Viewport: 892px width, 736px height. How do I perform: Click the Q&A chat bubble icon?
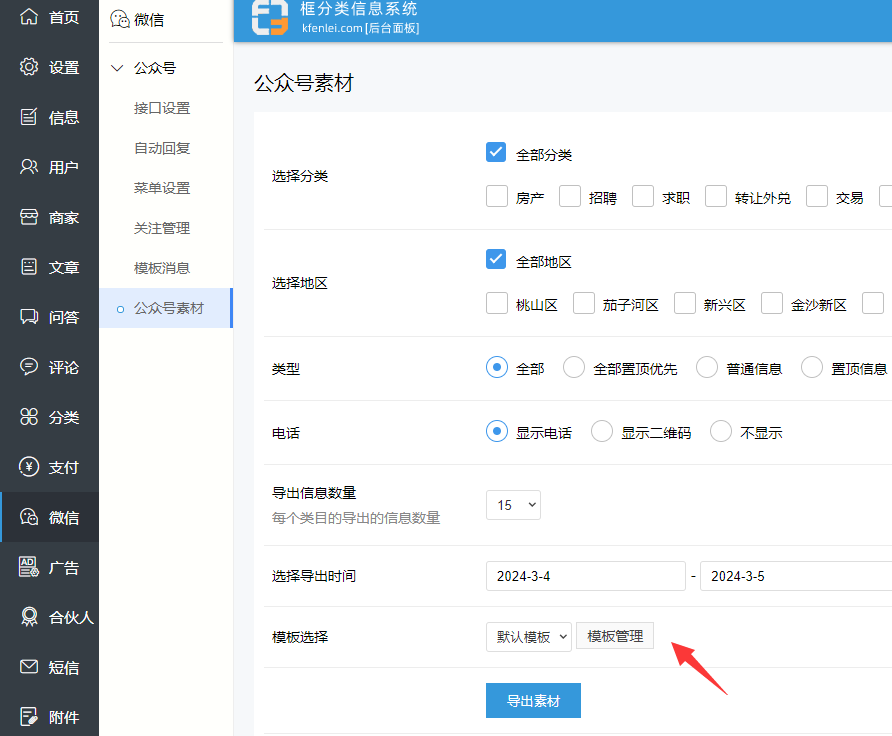click(x=29, y=317)
